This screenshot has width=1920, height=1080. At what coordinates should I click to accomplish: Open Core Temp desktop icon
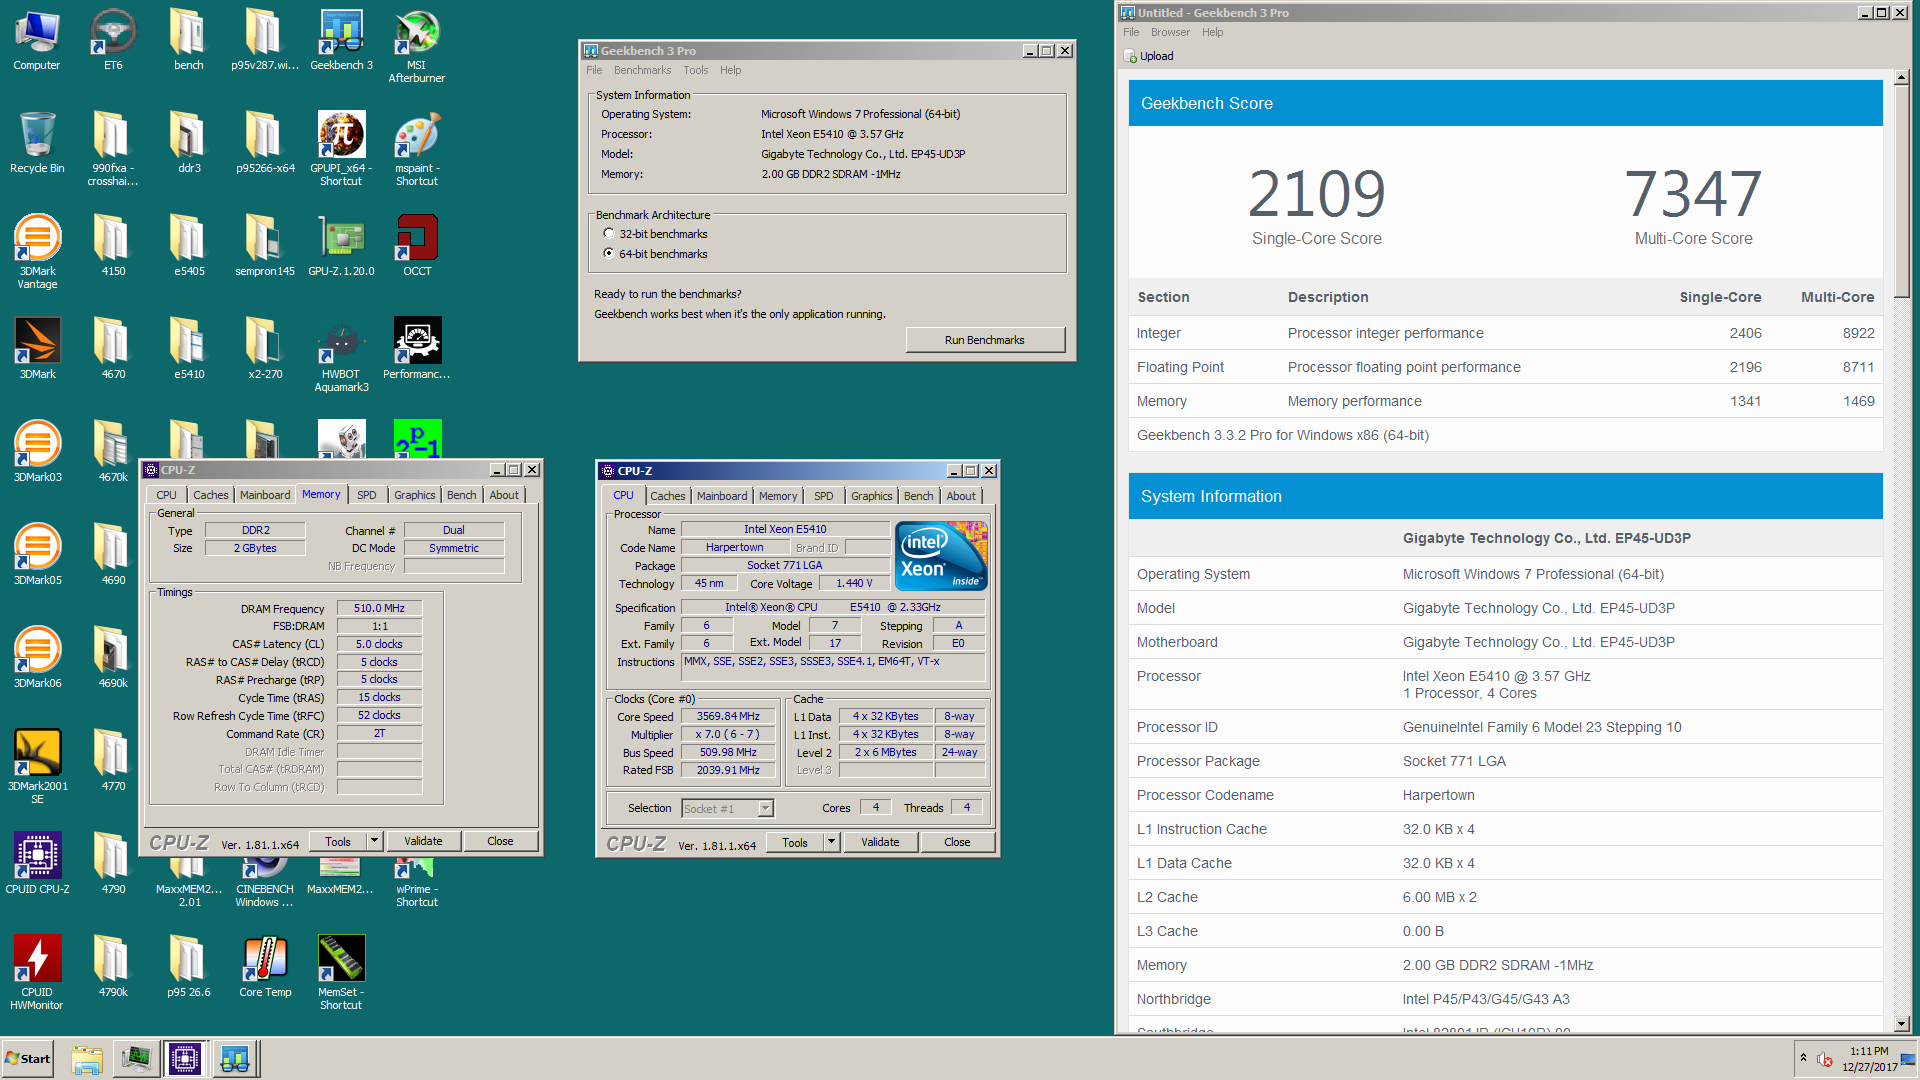click(x=265, y=967)
